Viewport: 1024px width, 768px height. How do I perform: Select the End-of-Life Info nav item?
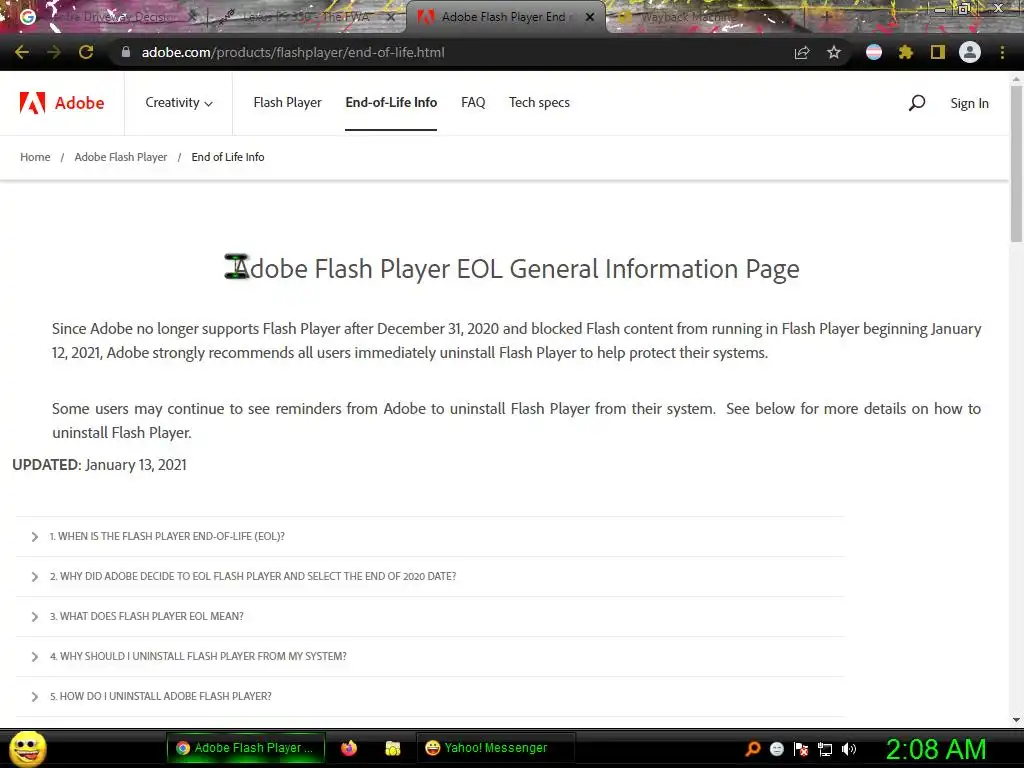pyautogui.click(x=391, y=103)
